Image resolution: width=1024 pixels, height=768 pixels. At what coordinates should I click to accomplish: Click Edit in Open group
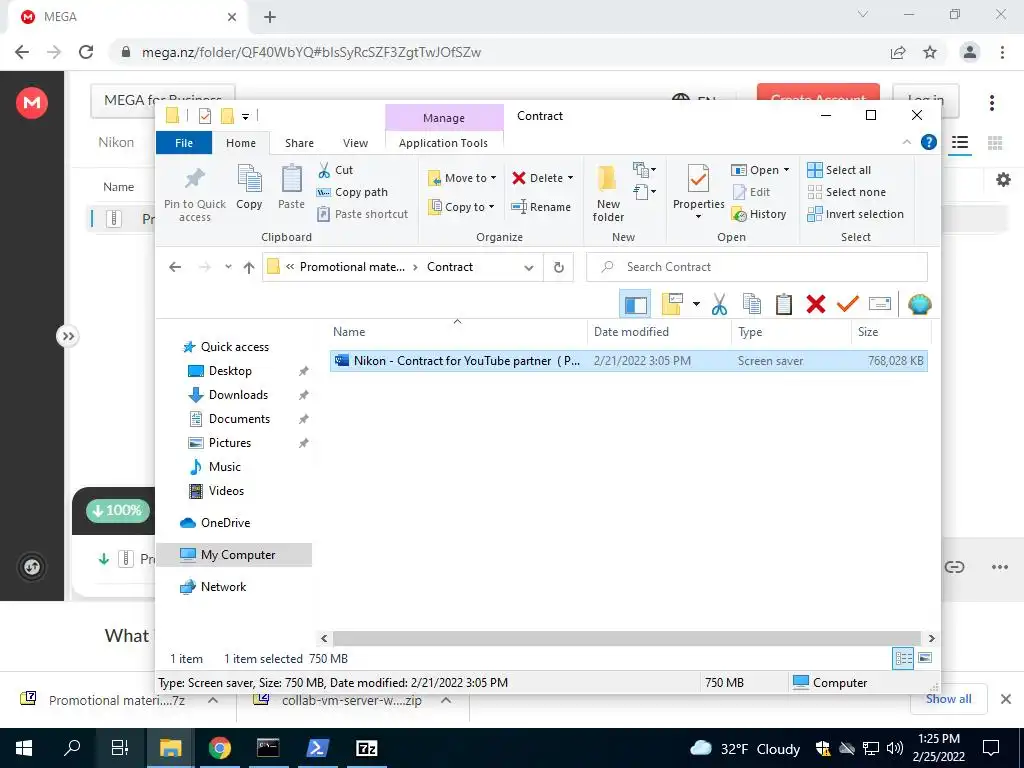point(751,192)
